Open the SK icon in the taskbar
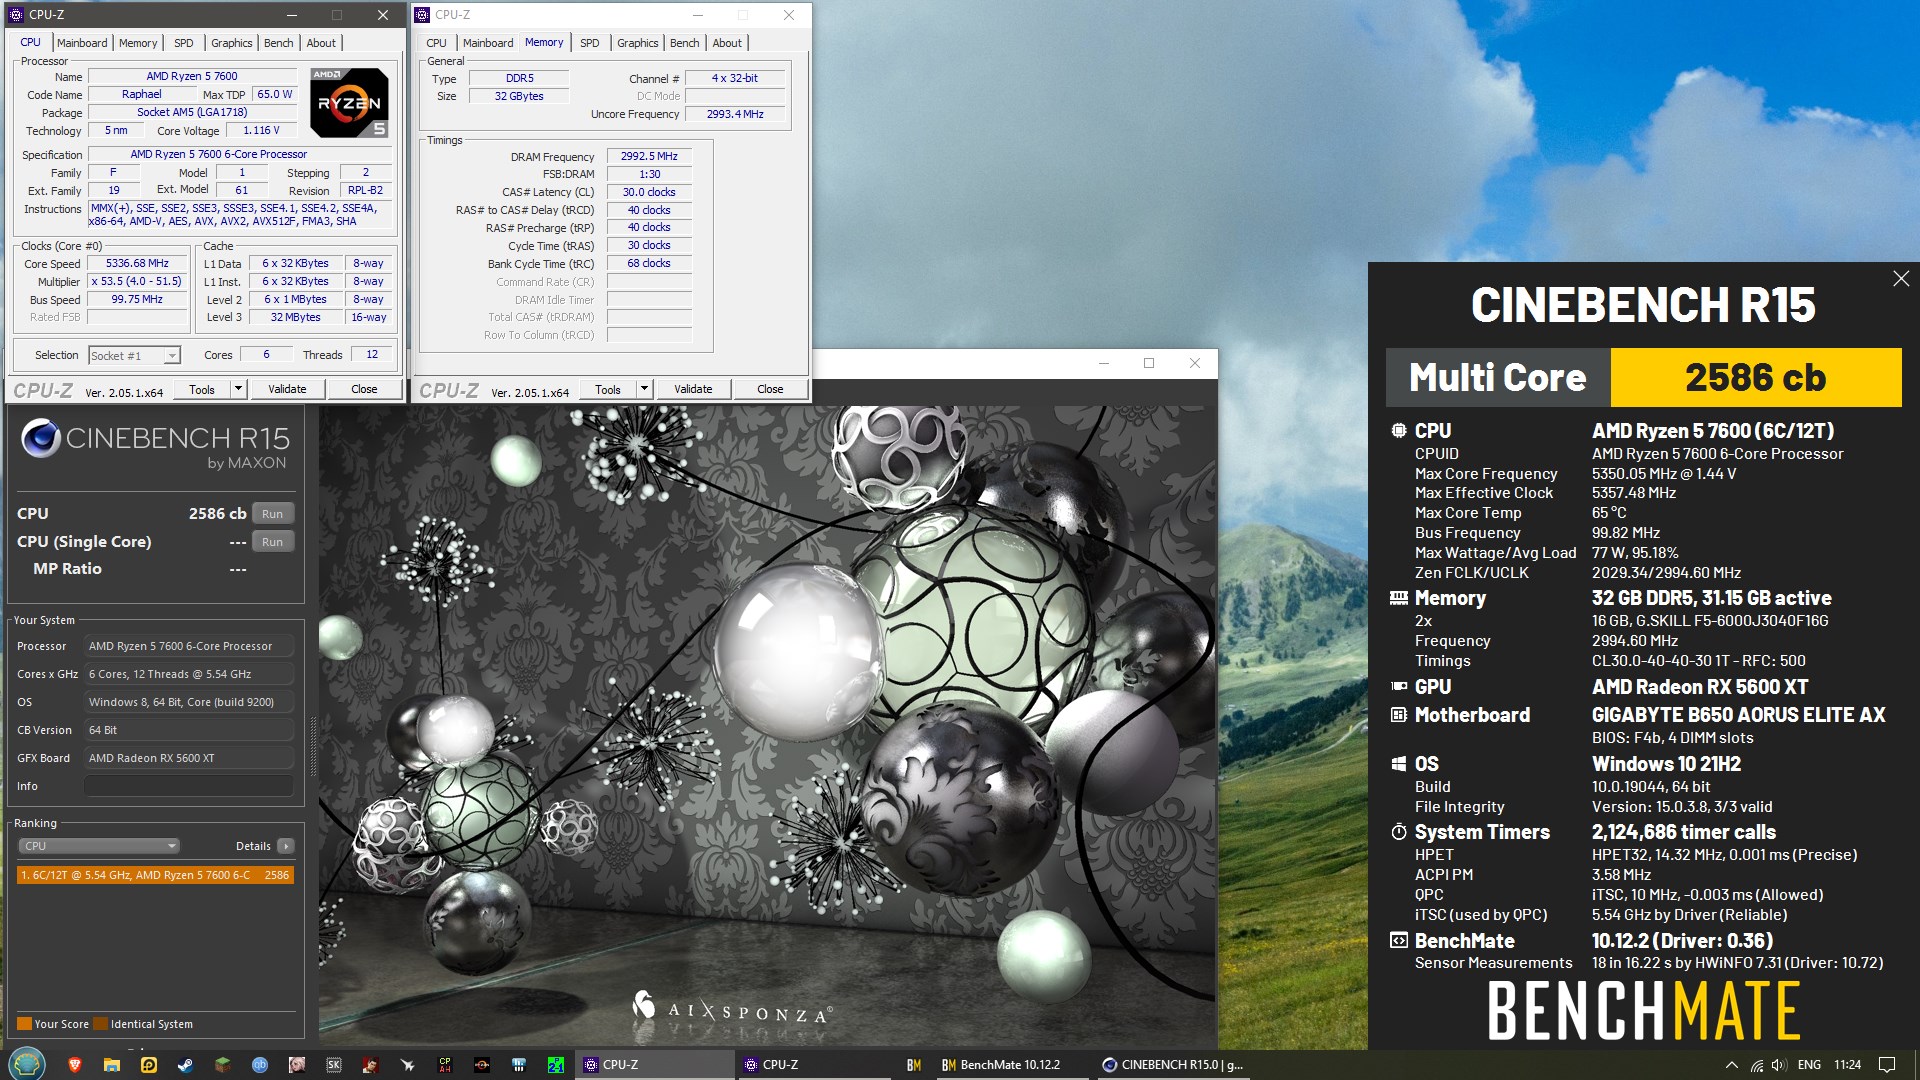Viewport: 1920px width, 1080px height. tap(334, 1065)
